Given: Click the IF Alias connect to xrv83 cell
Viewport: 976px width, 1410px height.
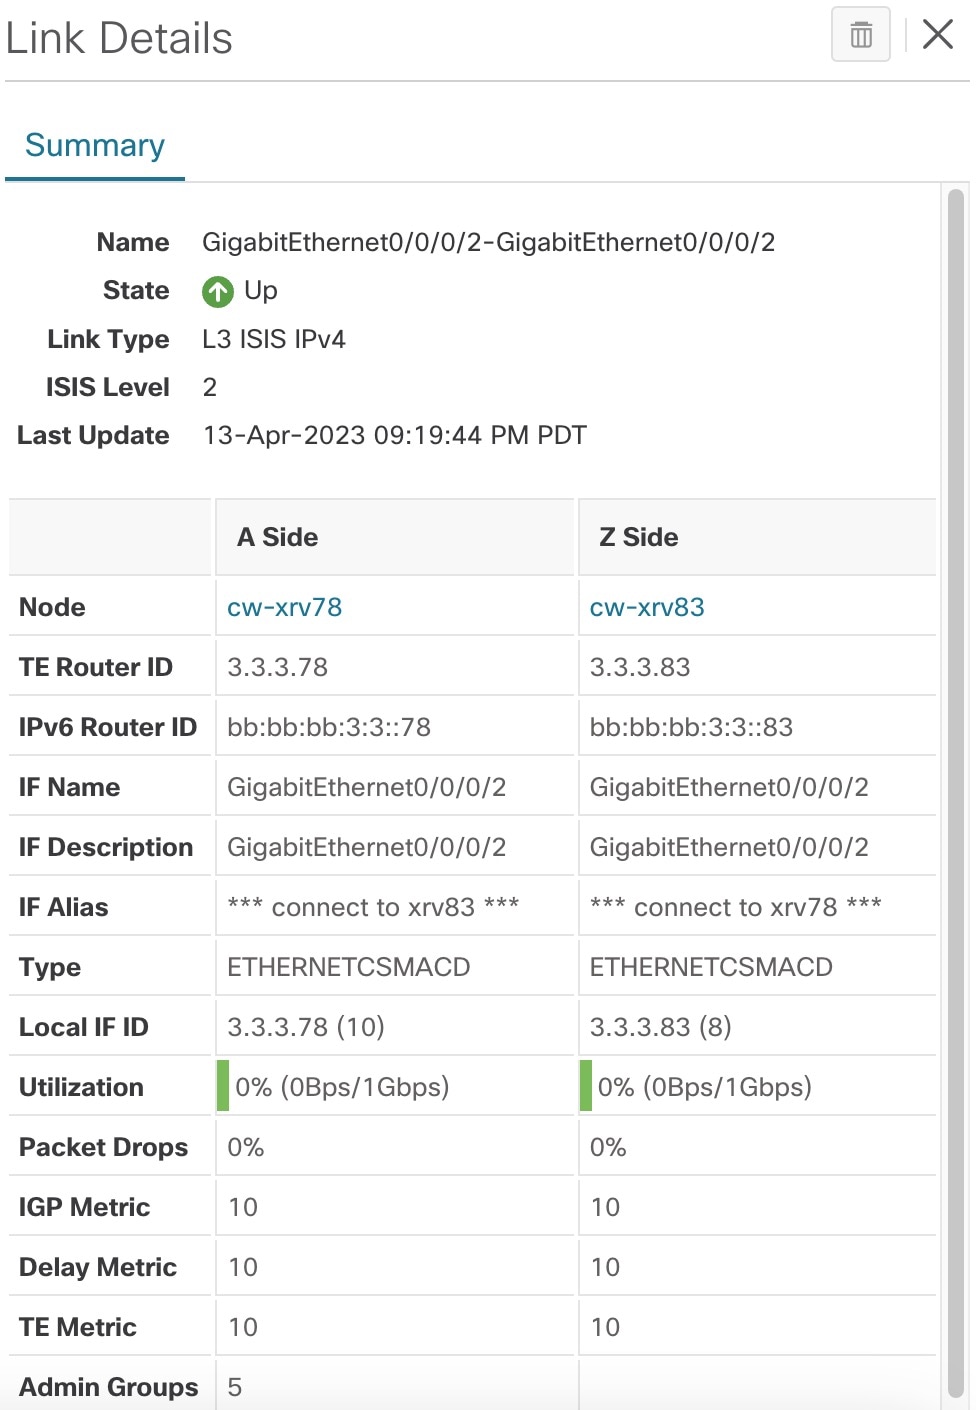Looking at the screenshot, I should click(374, 907).
